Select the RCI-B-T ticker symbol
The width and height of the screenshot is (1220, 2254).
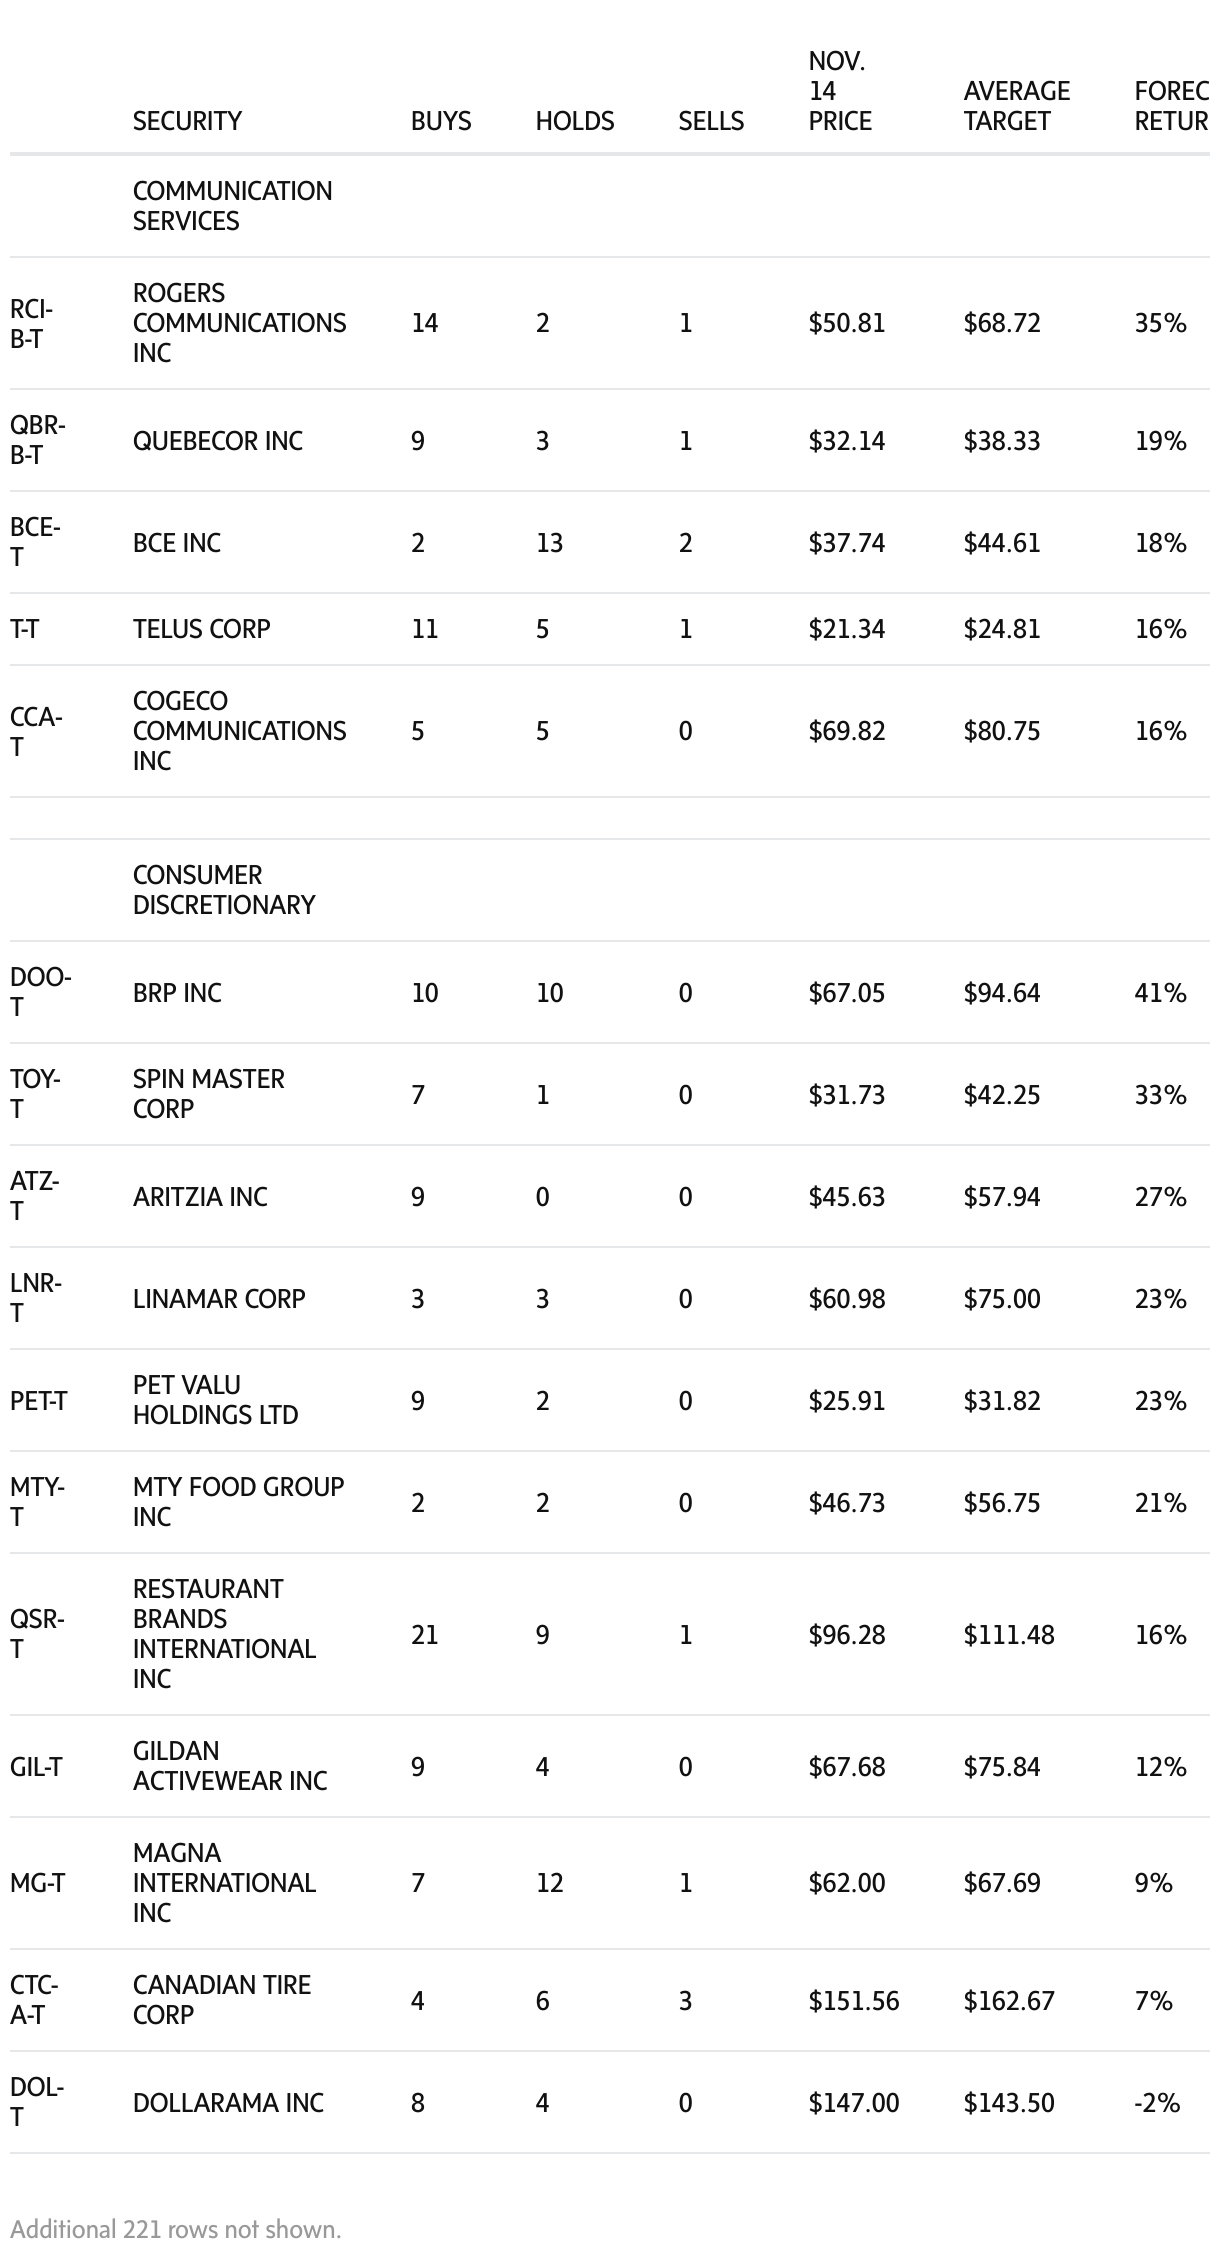(31, 323)
